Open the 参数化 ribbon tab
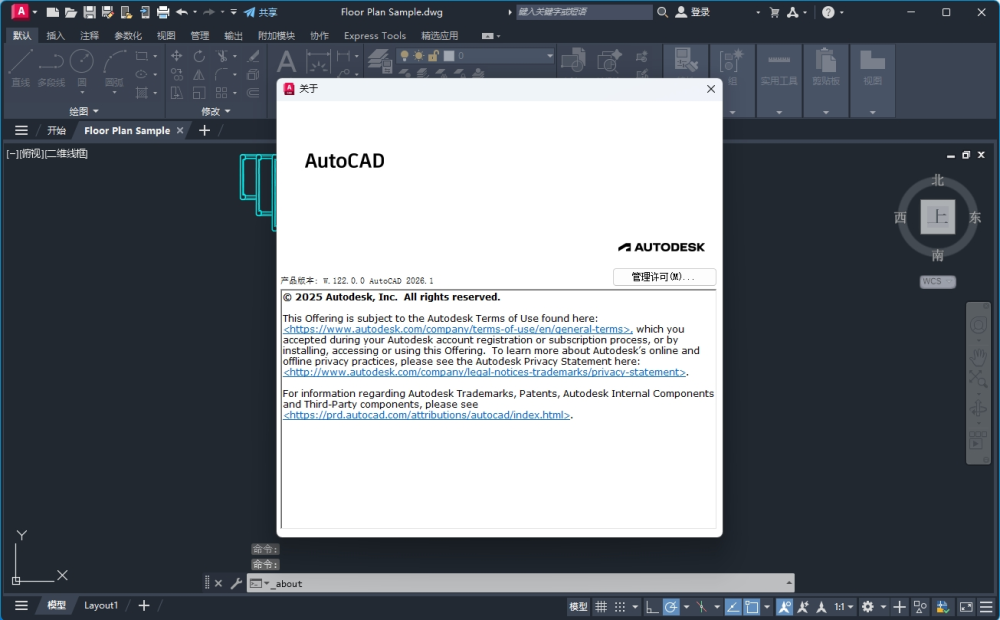The image size is (1000, 620). pyautogui.click(x=127, y=35)
